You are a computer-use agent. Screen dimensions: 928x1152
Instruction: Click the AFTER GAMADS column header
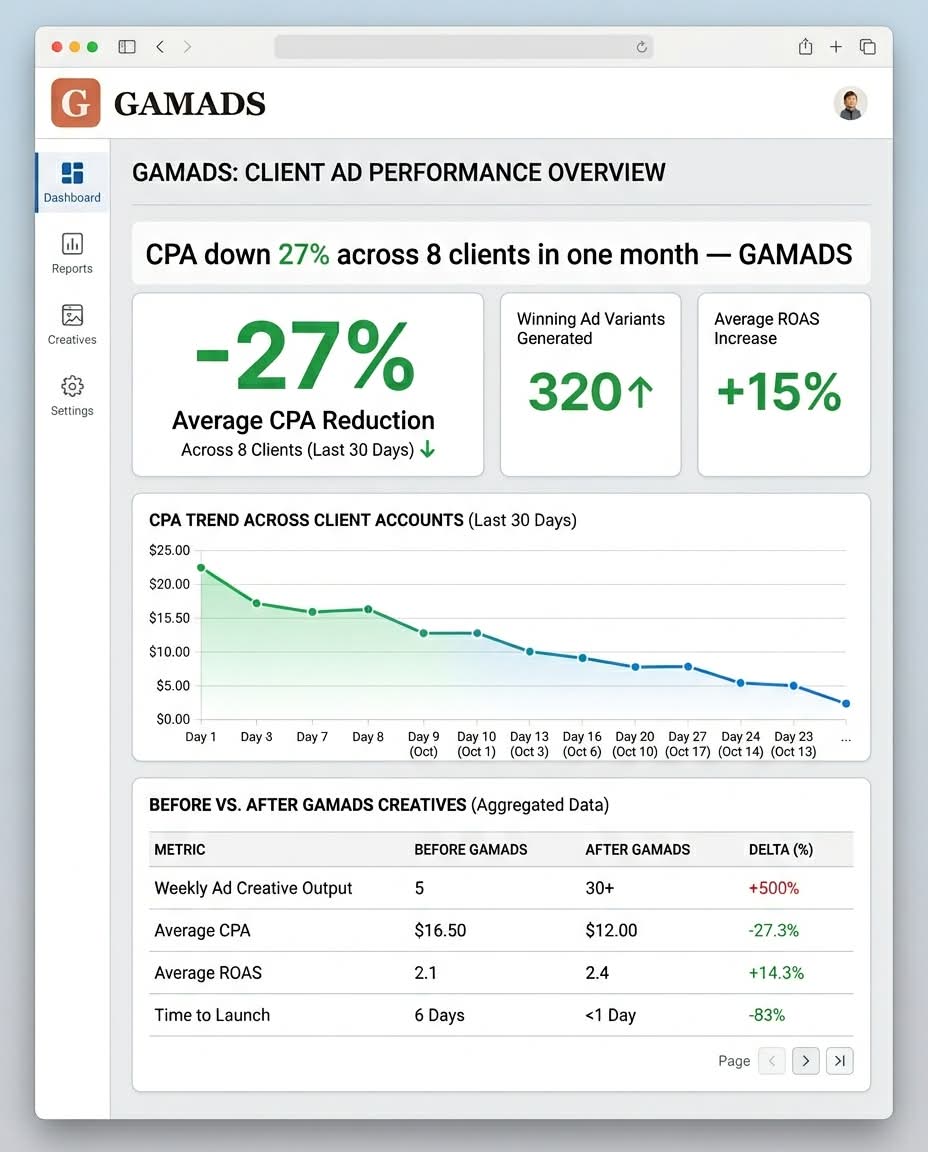(638, 850)
